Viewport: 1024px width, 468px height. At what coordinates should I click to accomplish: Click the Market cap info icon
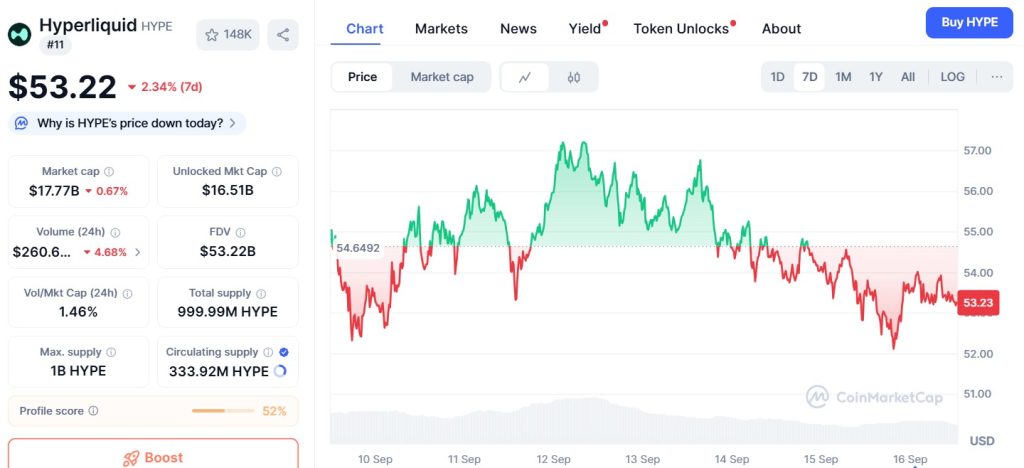[x=109, y=172]
